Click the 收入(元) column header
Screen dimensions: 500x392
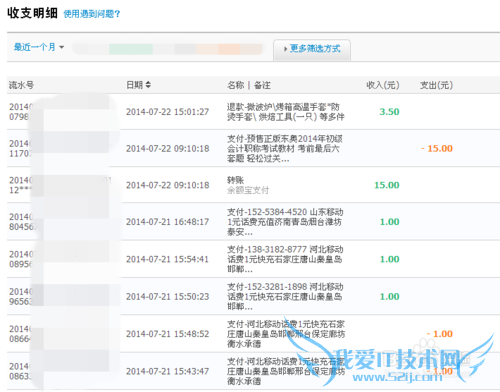[x=383, y=85]
